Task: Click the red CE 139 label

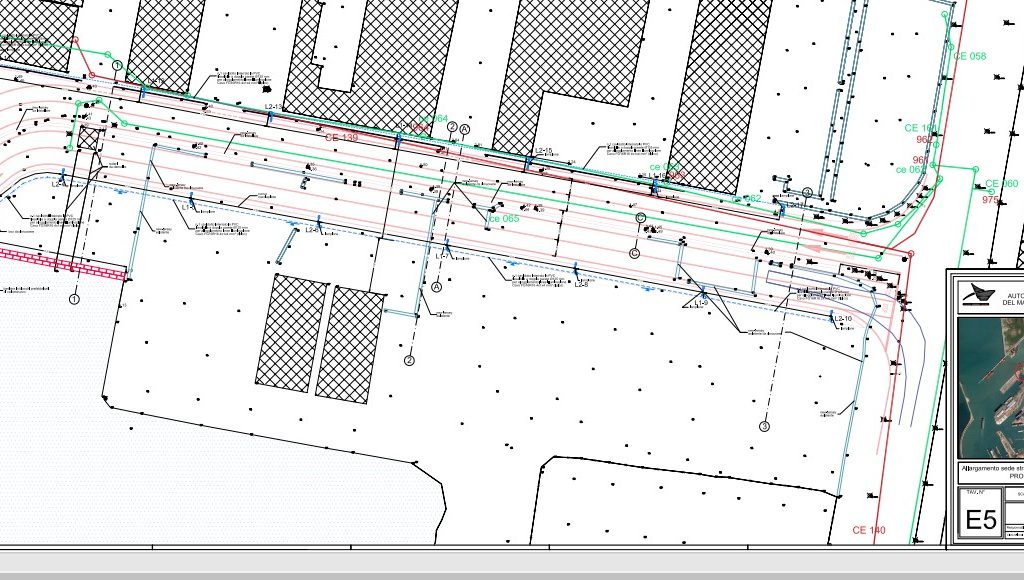Action: 341,137
